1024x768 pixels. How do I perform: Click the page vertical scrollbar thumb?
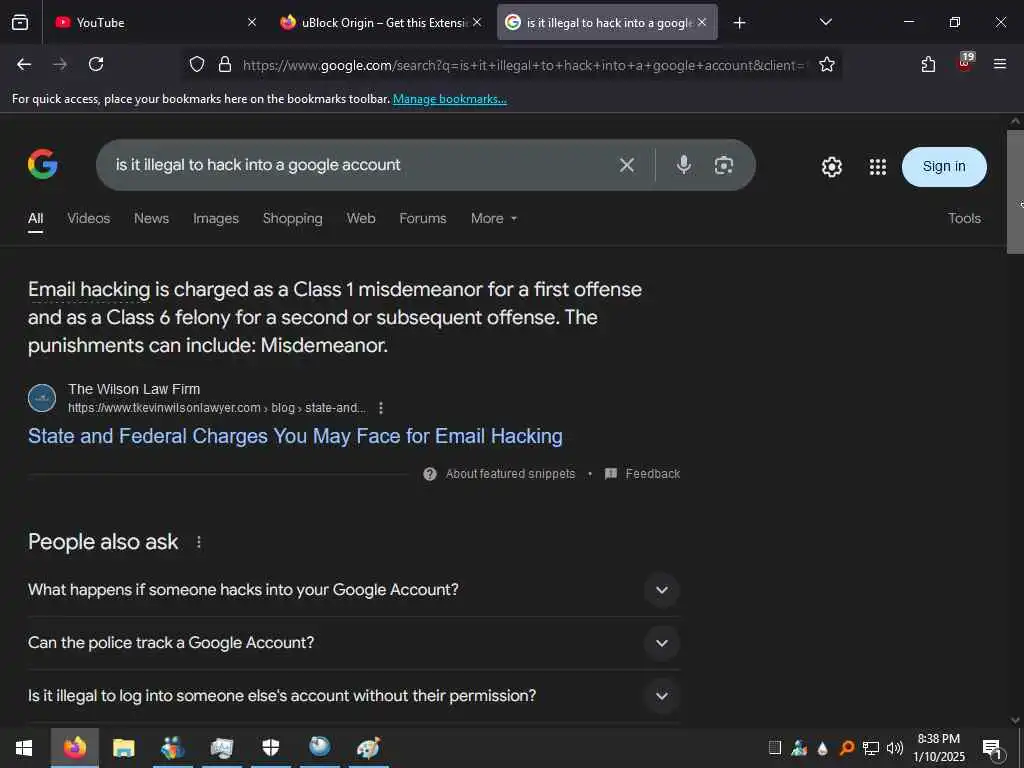tap(1015, 191)
